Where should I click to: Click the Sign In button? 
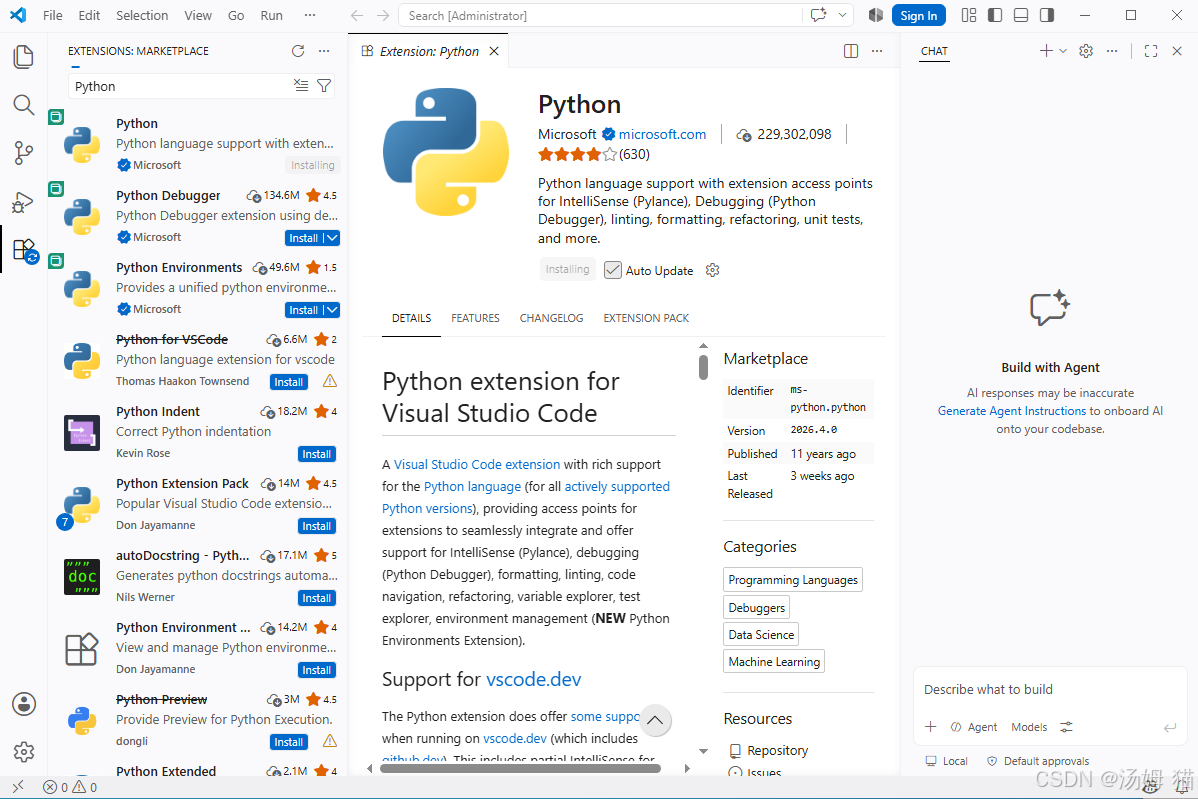click(918, 15)
